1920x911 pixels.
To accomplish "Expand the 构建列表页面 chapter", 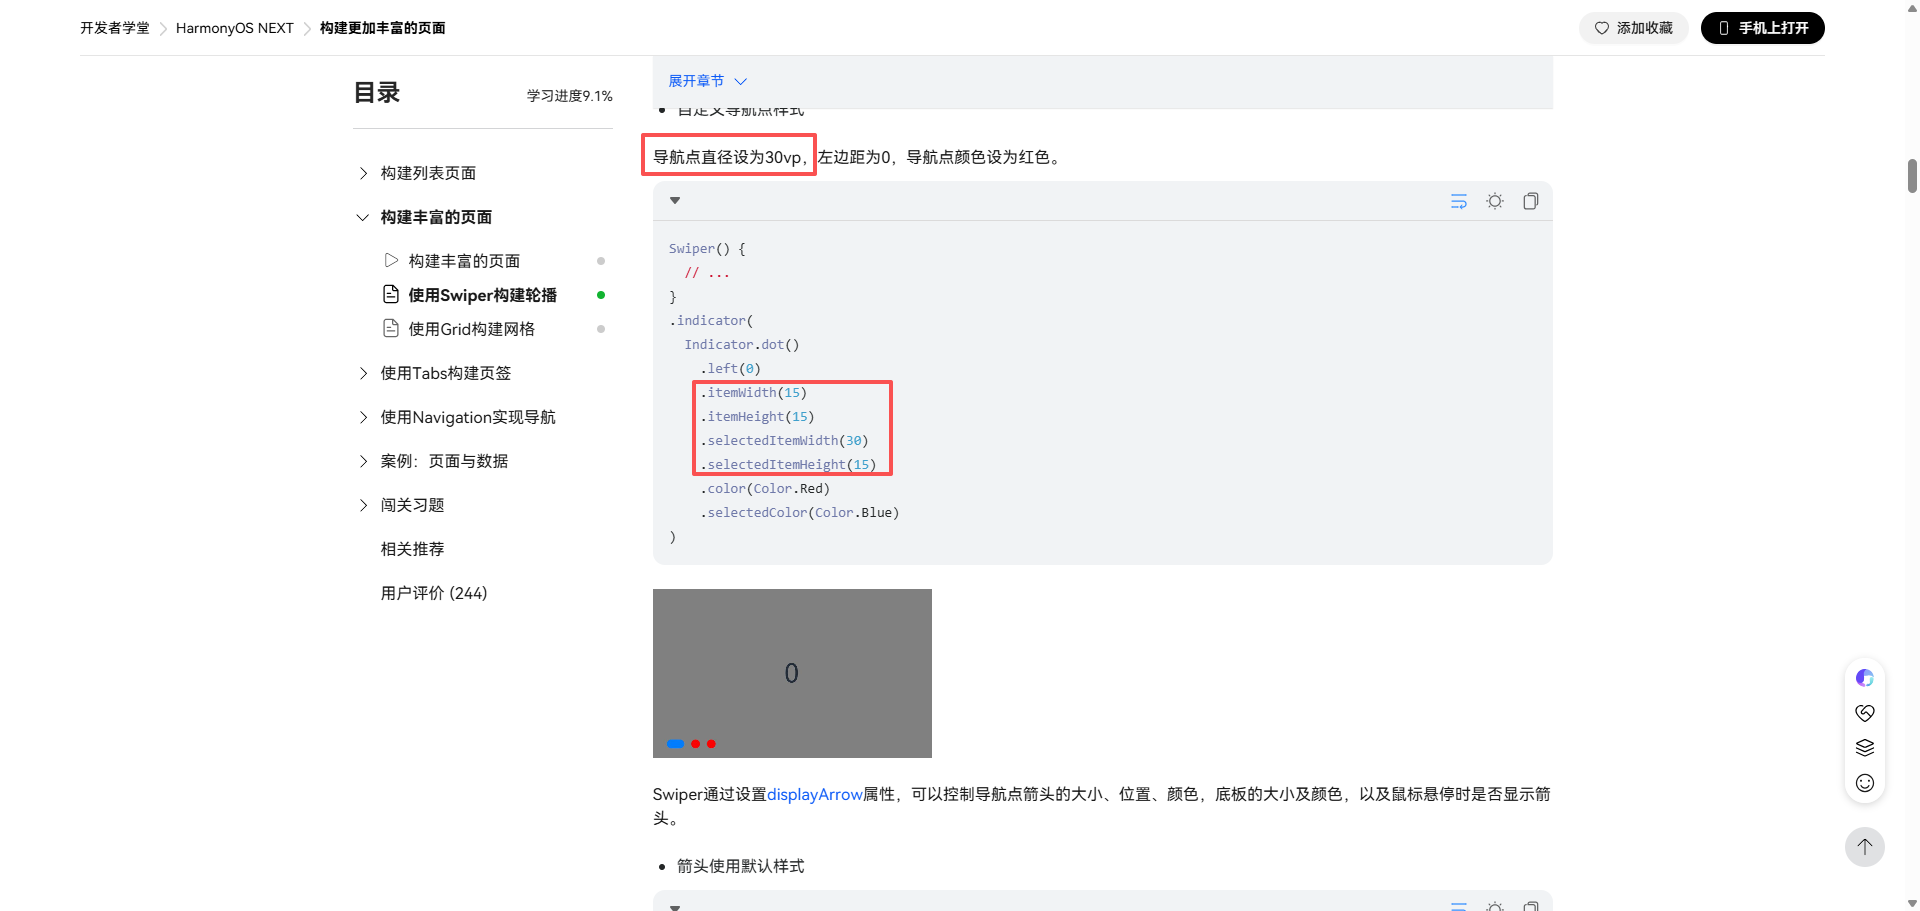I will tap(428, 173).
